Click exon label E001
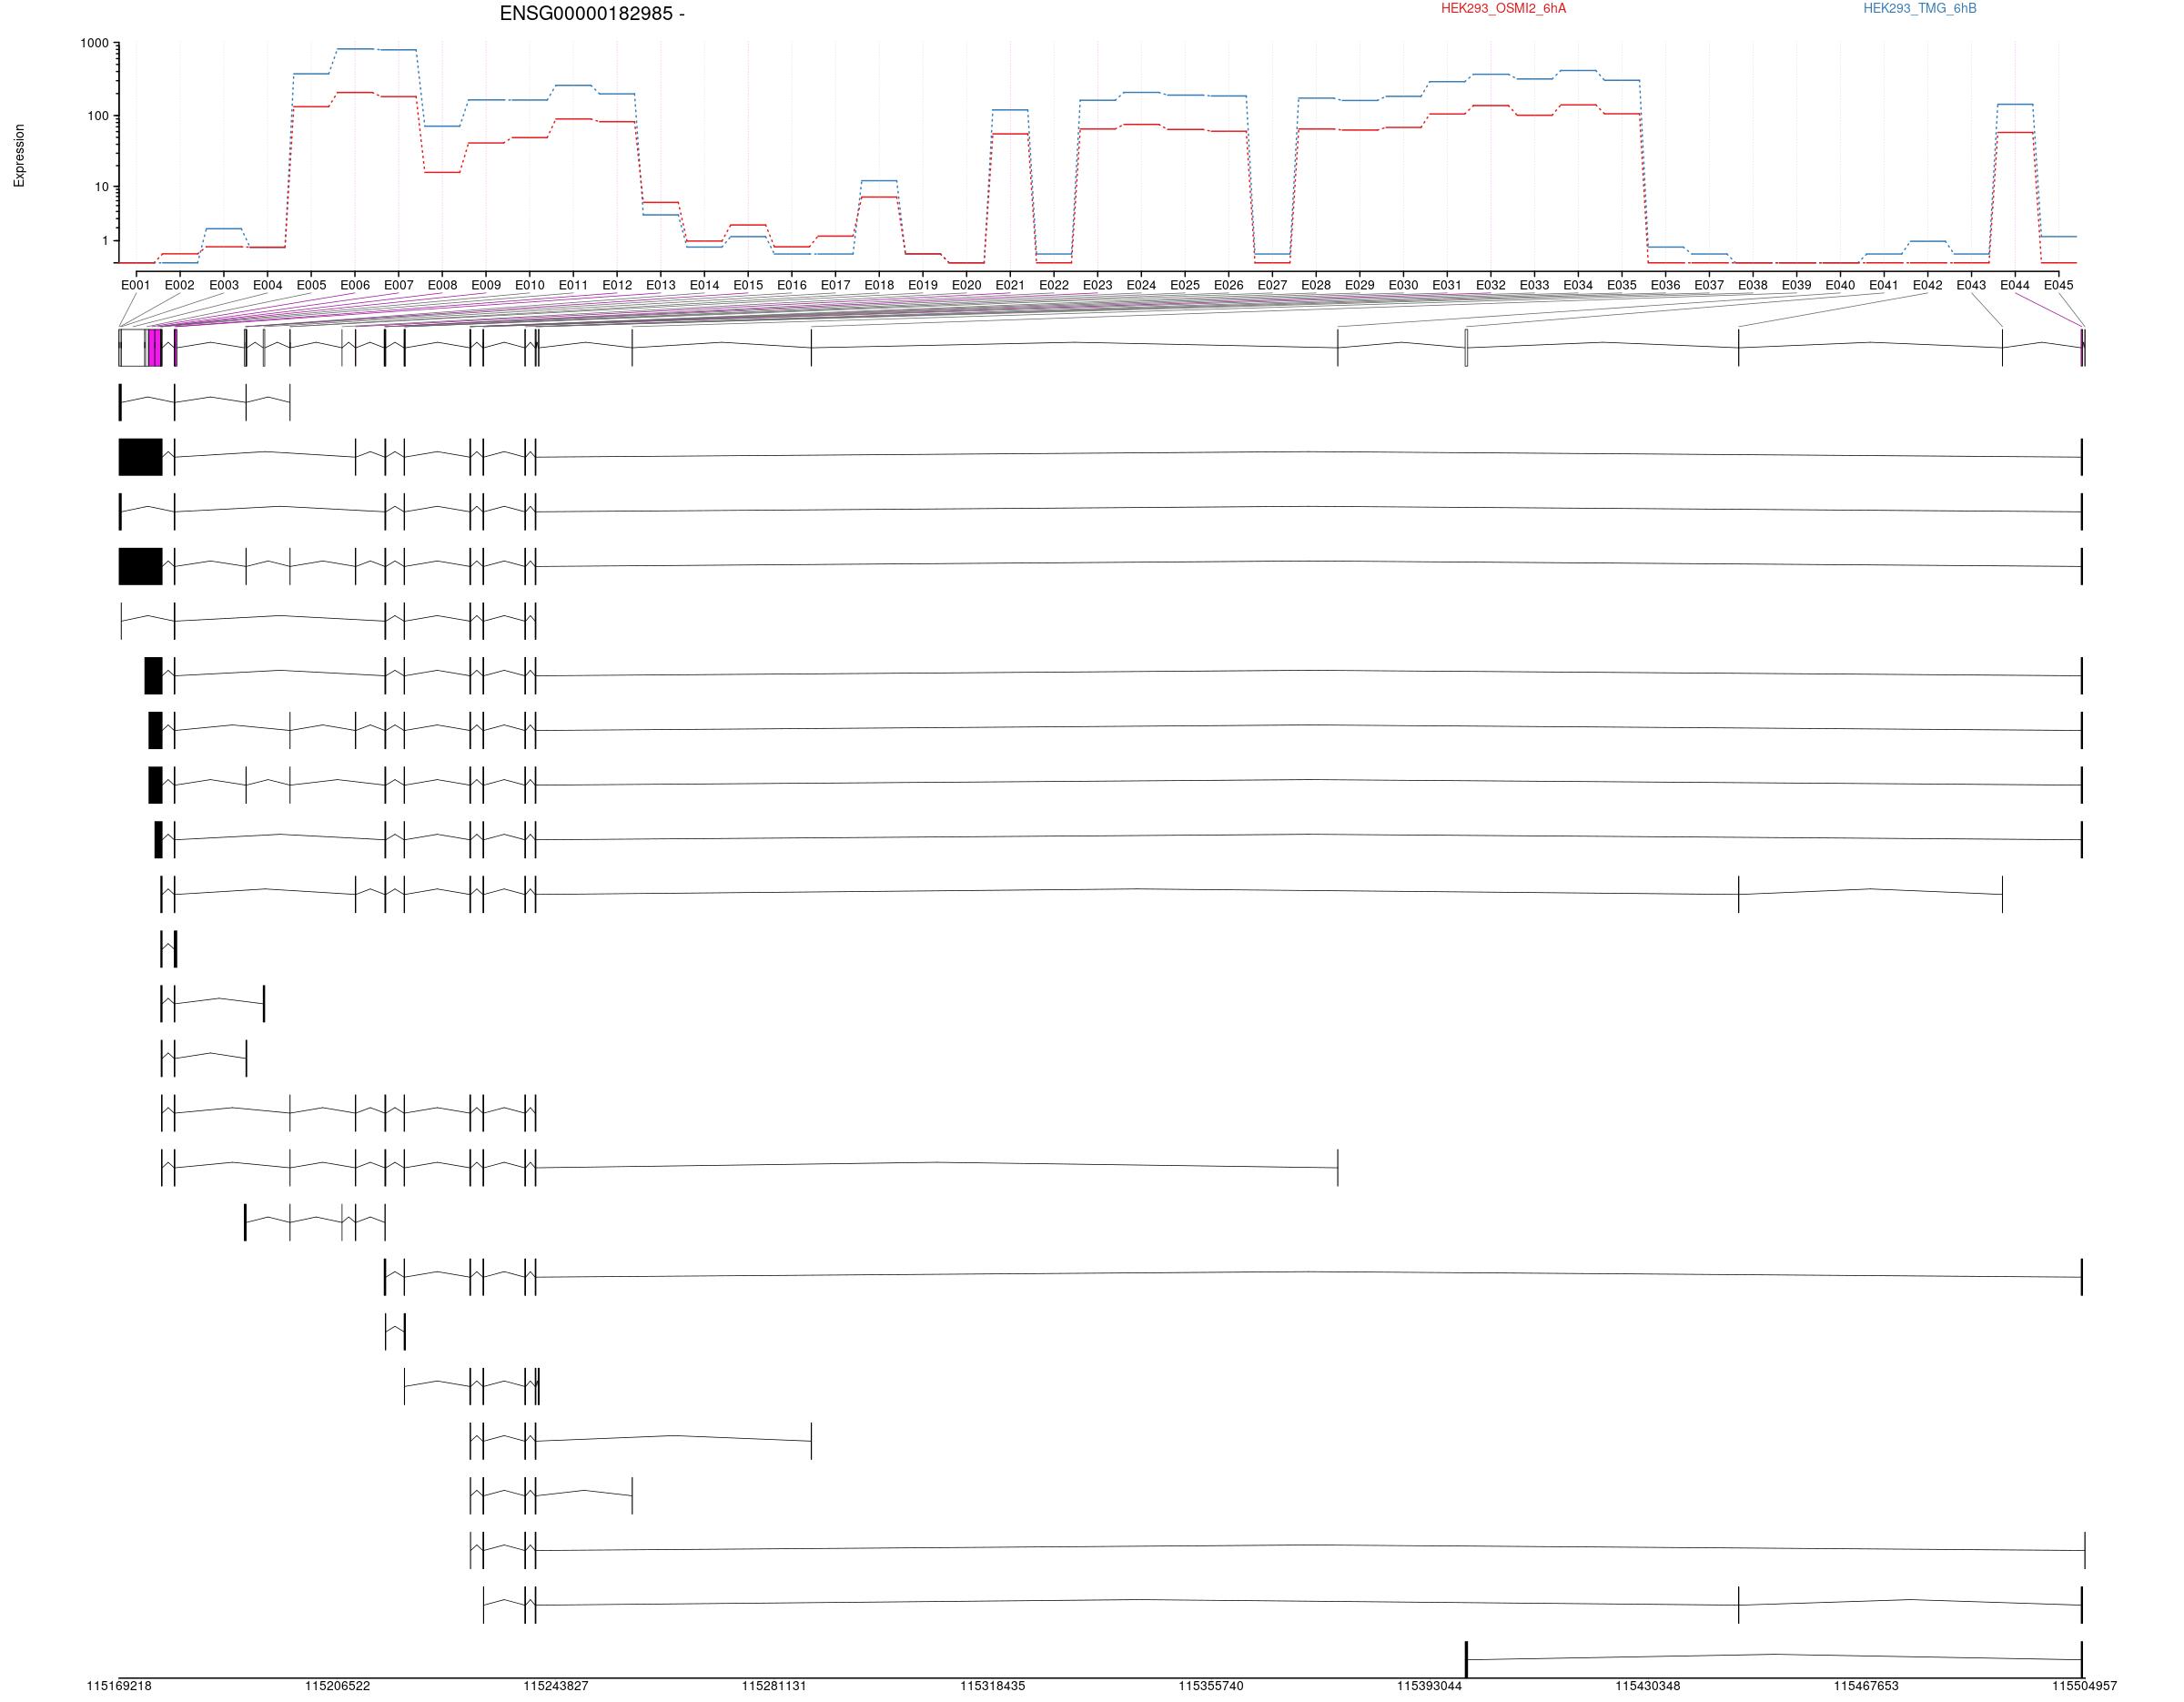Image resolution: width=2184 pixels, height=1702 pixels. click(136, 285)
